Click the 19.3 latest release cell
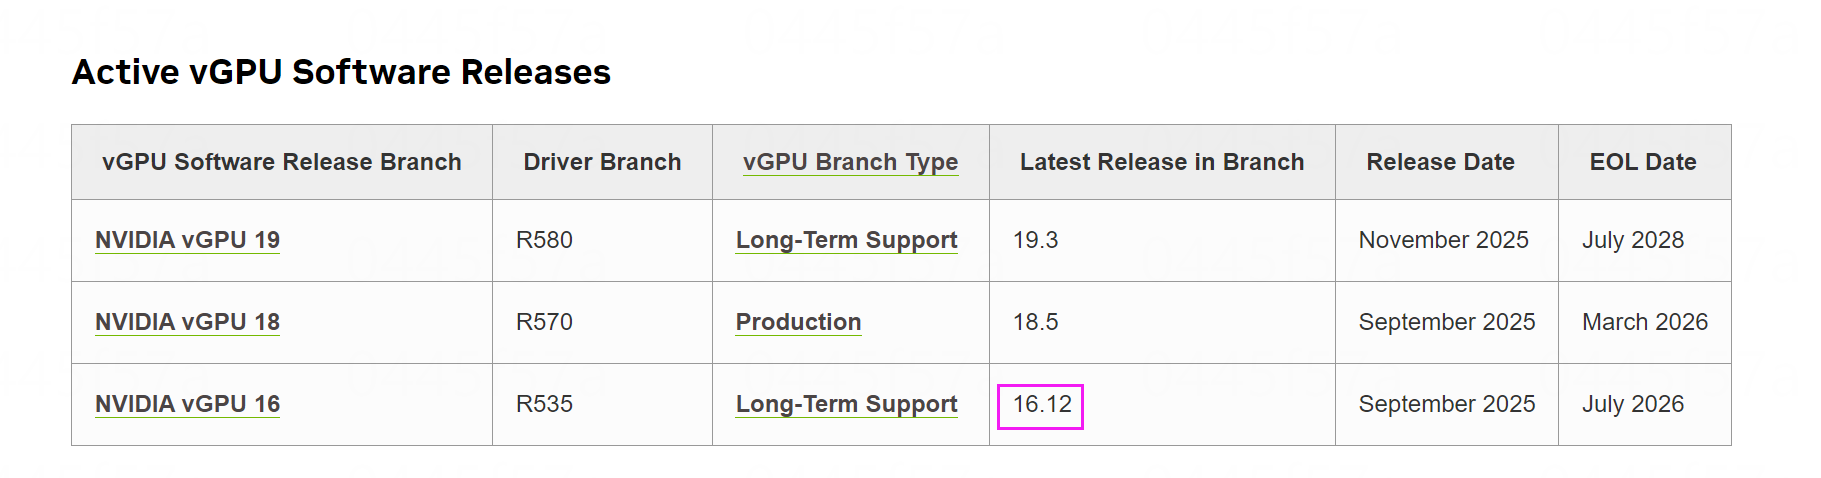Image resolution: width=1821 pixels, height=478 pixels. click(1035, 240)
